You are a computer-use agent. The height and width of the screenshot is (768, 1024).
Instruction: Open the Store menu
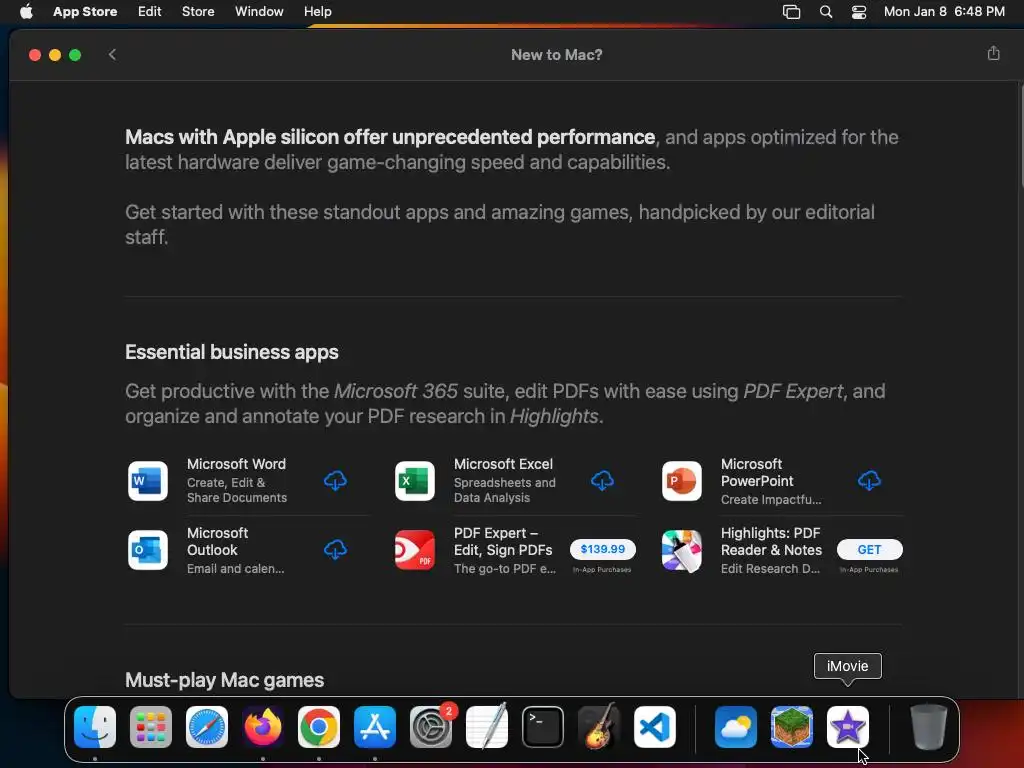pos(198,11)
